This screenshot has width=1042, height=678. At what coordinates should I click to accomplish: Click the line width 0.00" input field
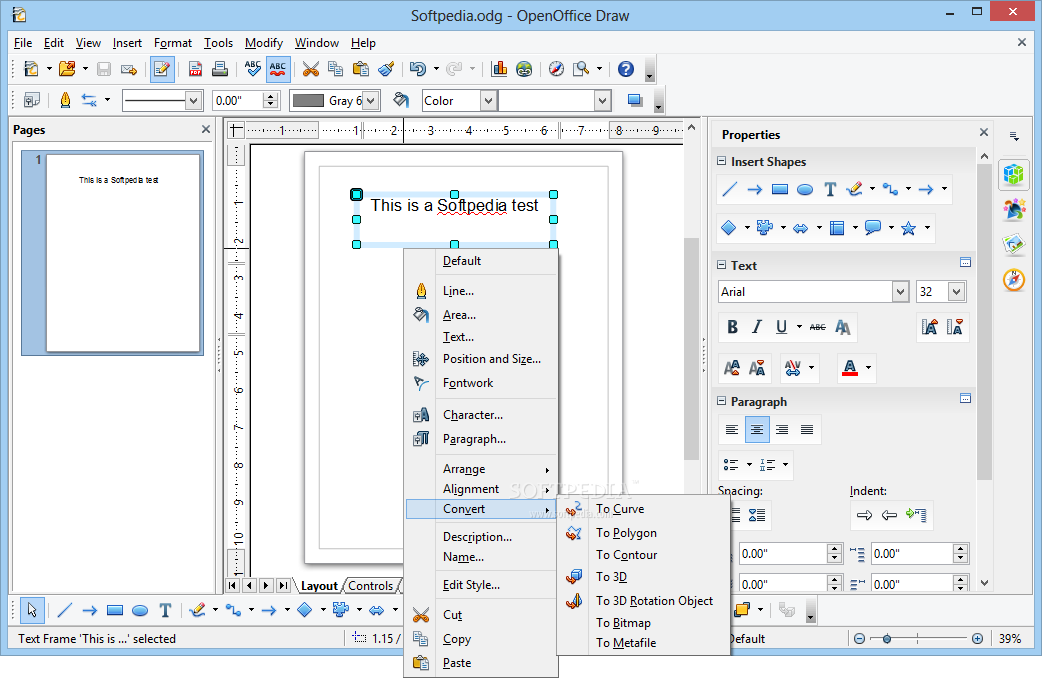click(x=238, y=101)
